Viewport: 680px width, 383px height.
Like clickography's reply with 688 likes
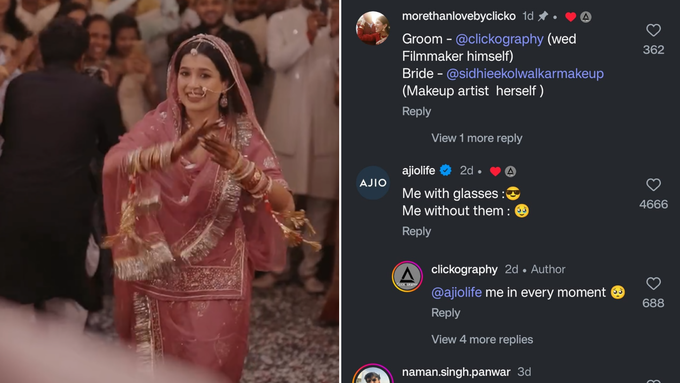coord(653,283)
